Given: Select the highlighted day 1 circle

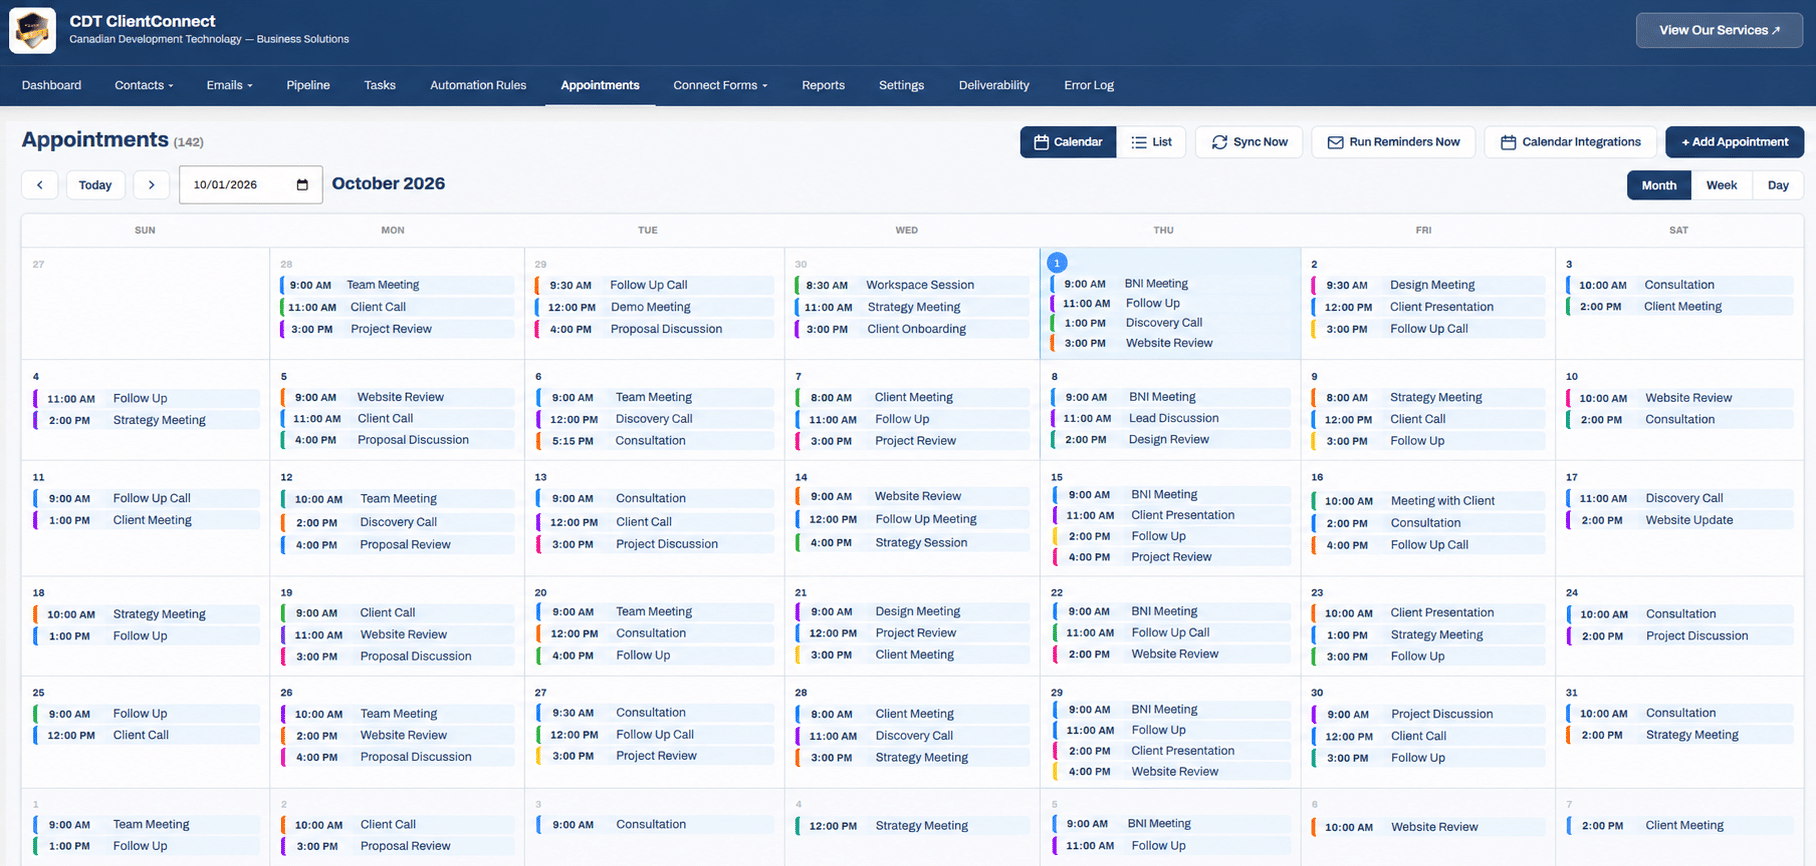Looking at the screenshot, I should tap(1057, 263).
